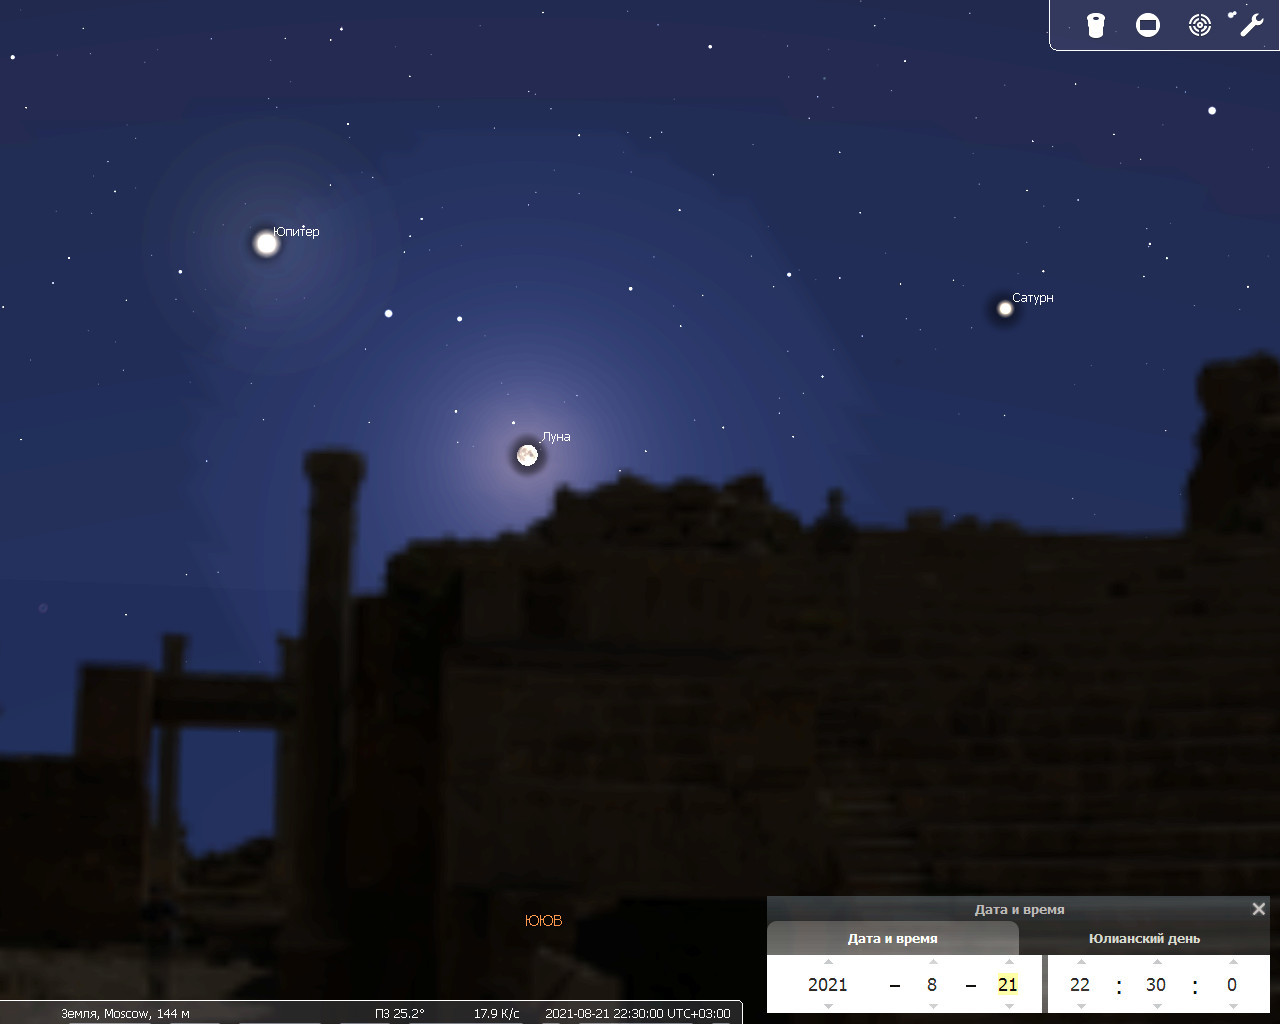The image size is (1280, 1024).
Task: Close the Дата и время dialog
Action: click(x=1259, y=909)
